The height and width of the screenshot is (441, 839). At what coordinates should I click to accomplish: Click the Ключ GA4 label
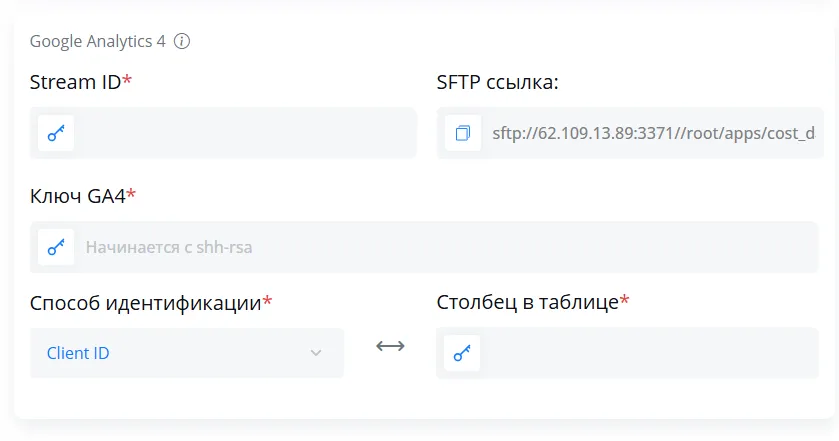[78, 196]
